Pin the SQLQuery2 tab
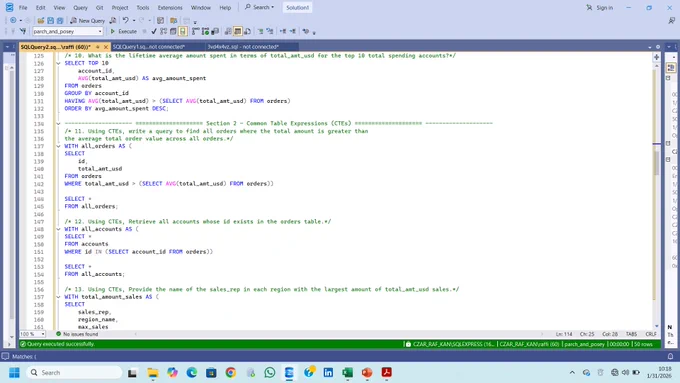This screenshot has width=680, height=383. coord(98,46)
